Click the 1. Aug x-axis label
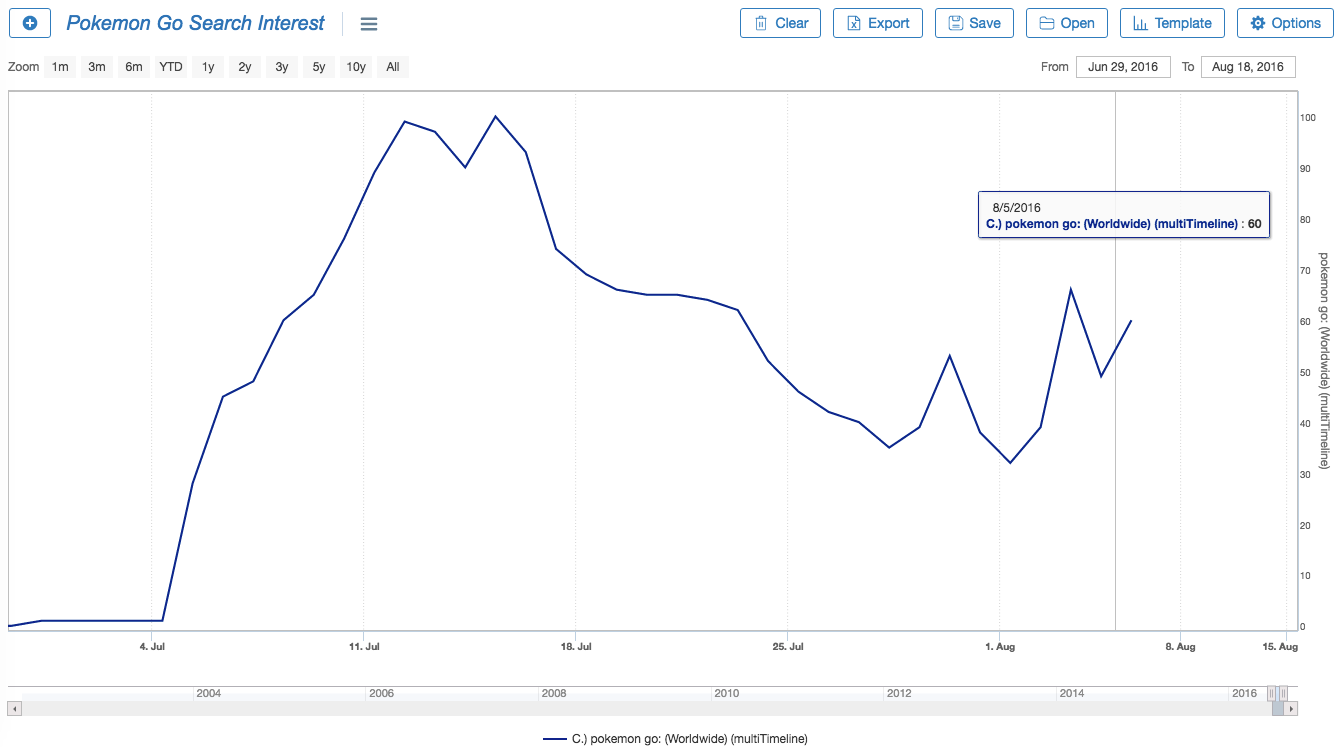The image size is (1342, 753). (999, 647)
